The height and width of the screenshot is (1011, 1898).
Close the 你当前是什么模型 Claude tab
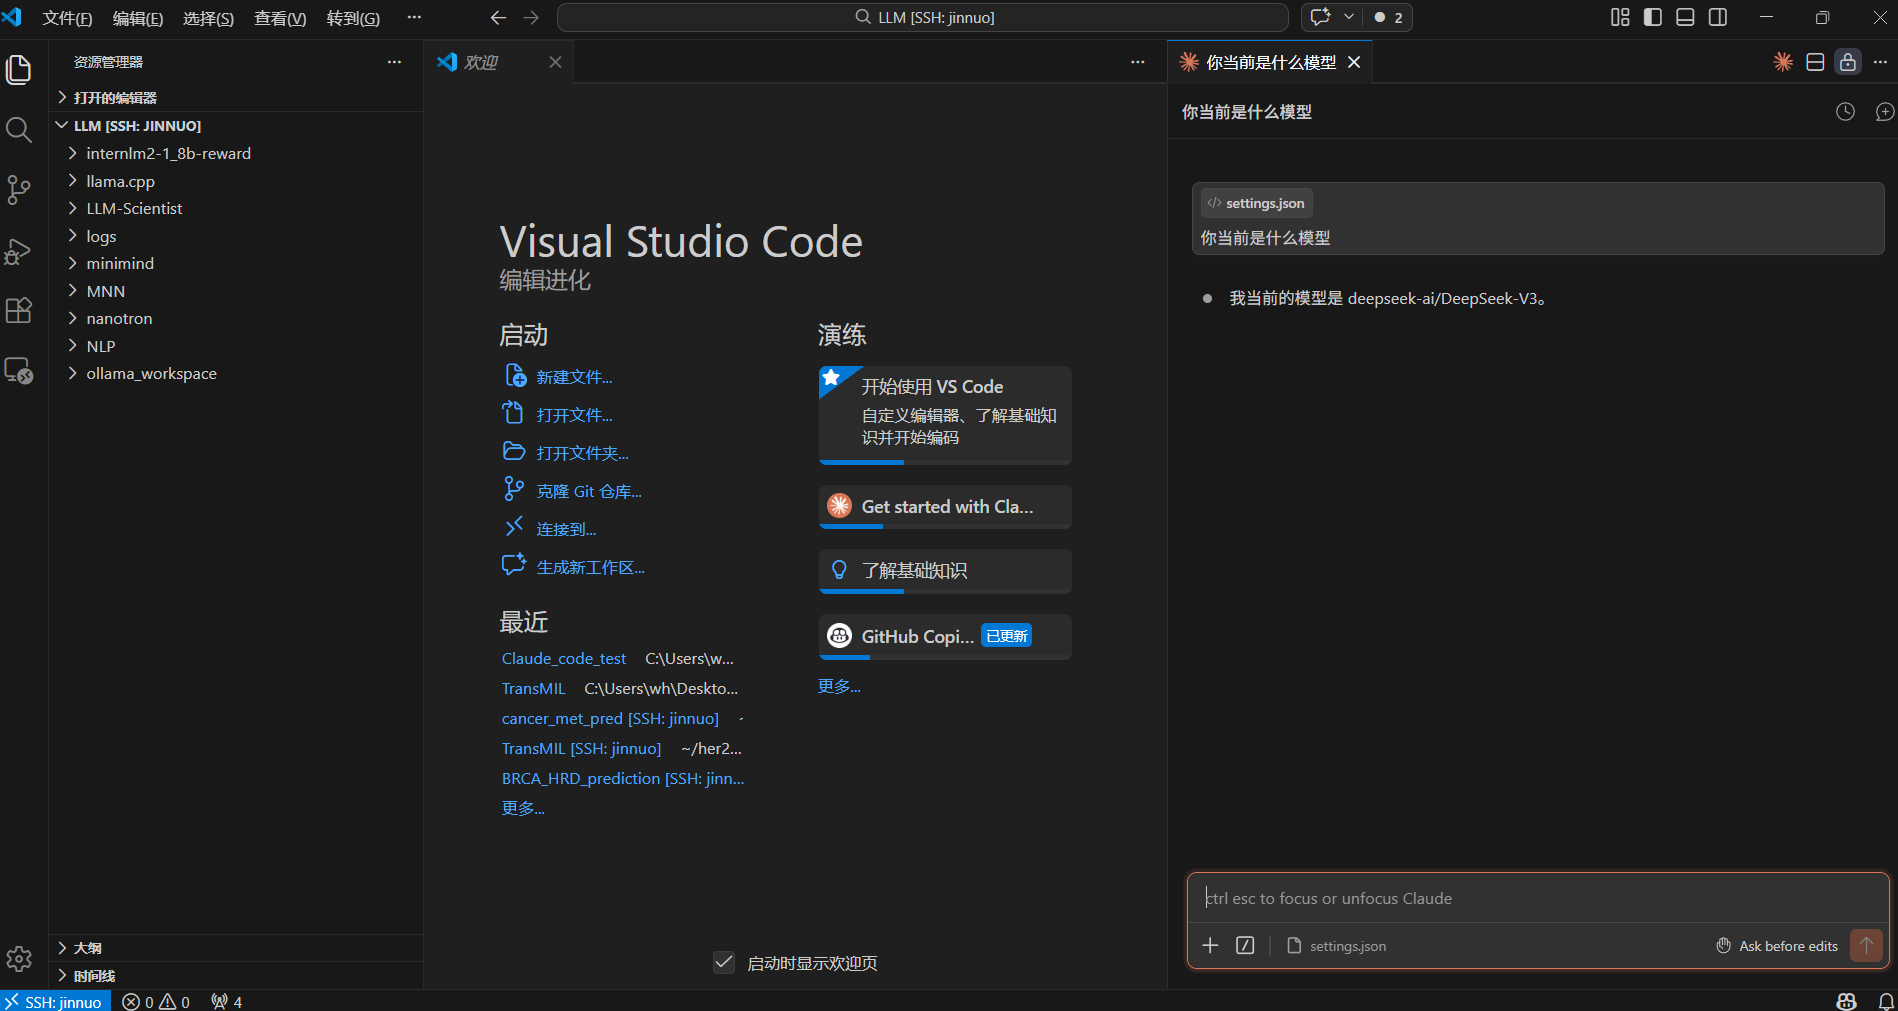coord(1354,62)
